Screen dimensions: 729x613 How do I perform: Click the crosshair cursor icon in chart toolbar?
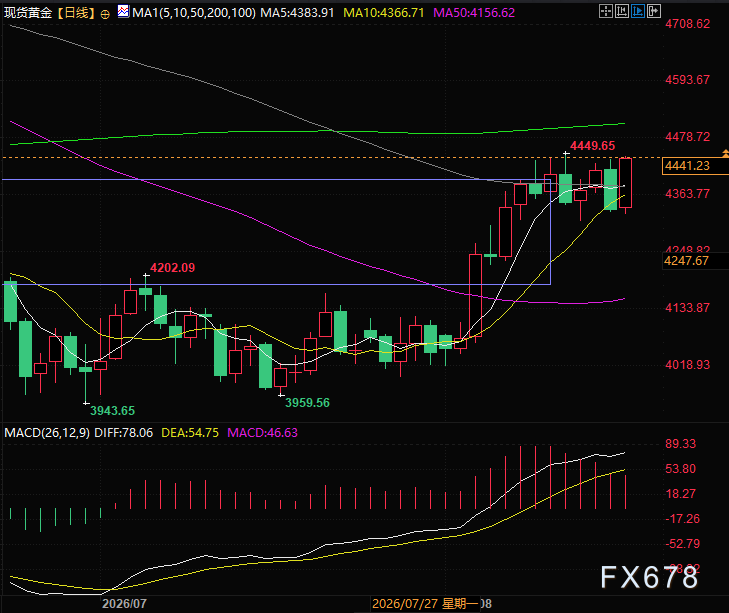(606, 11)
